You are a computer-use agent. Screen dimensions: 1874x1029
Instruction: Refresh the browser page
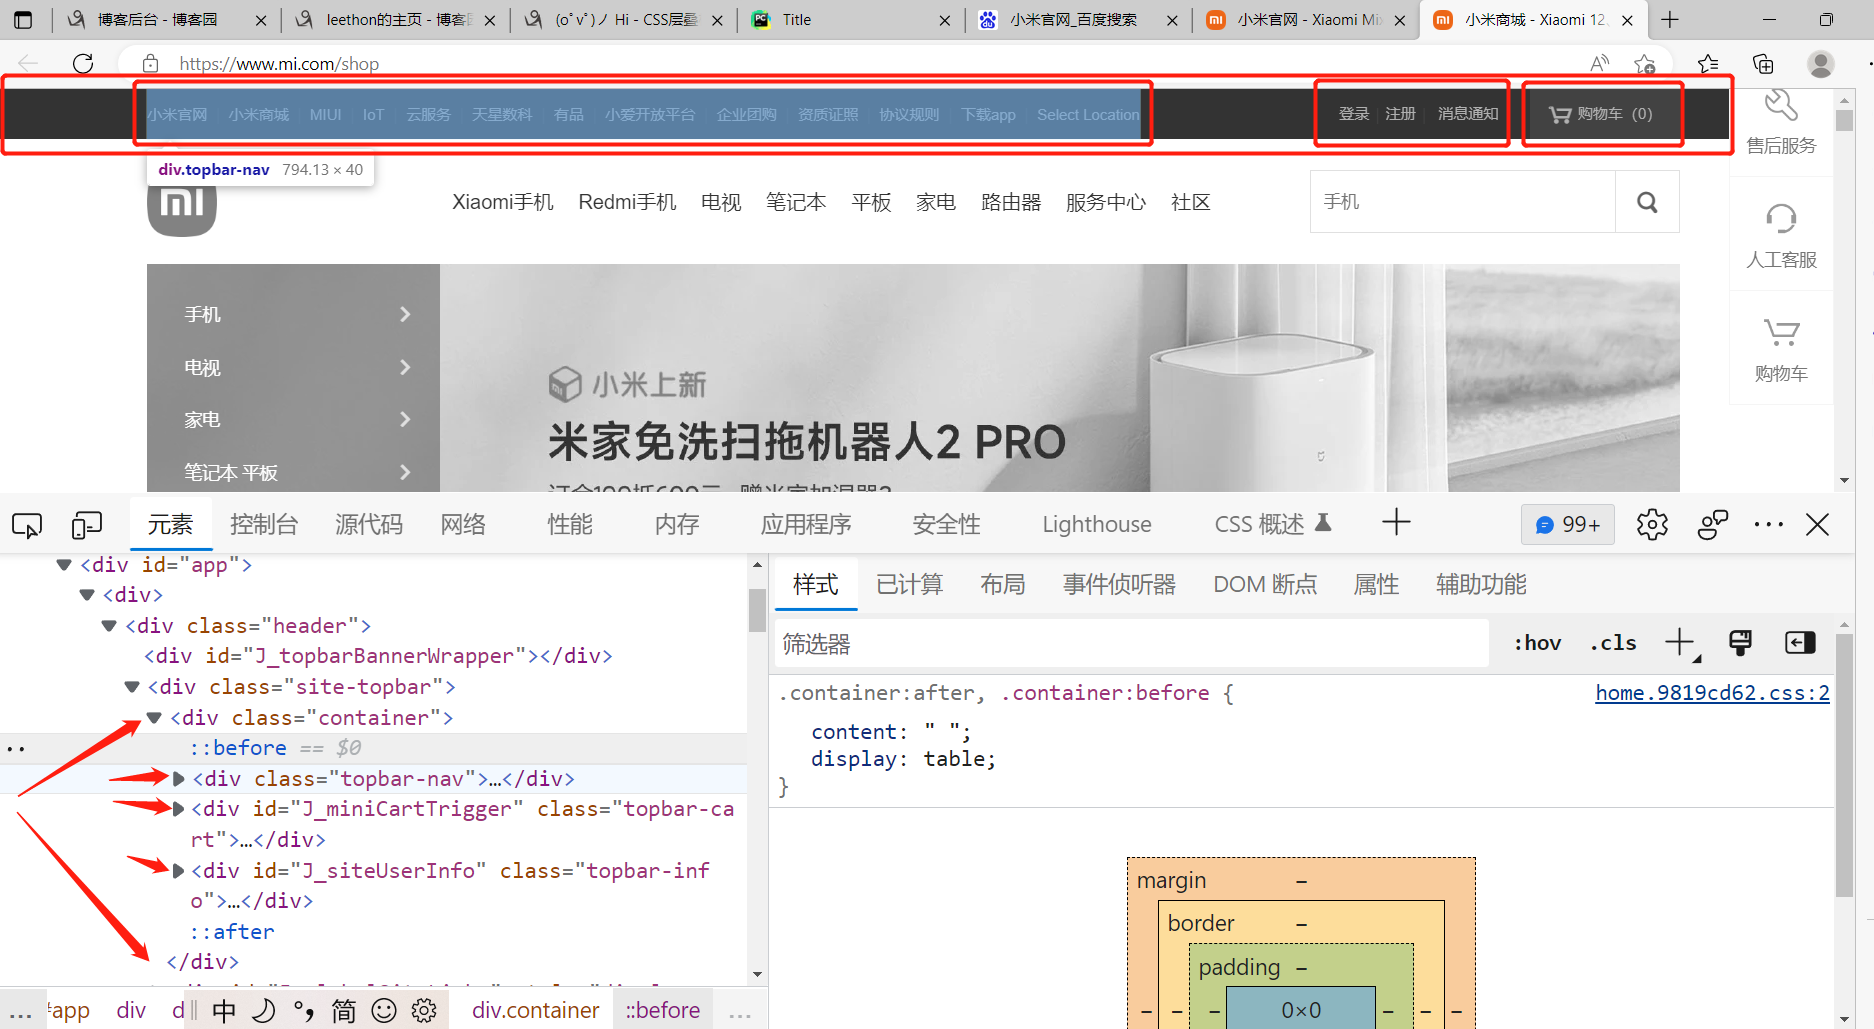click(x=83, y=63)
